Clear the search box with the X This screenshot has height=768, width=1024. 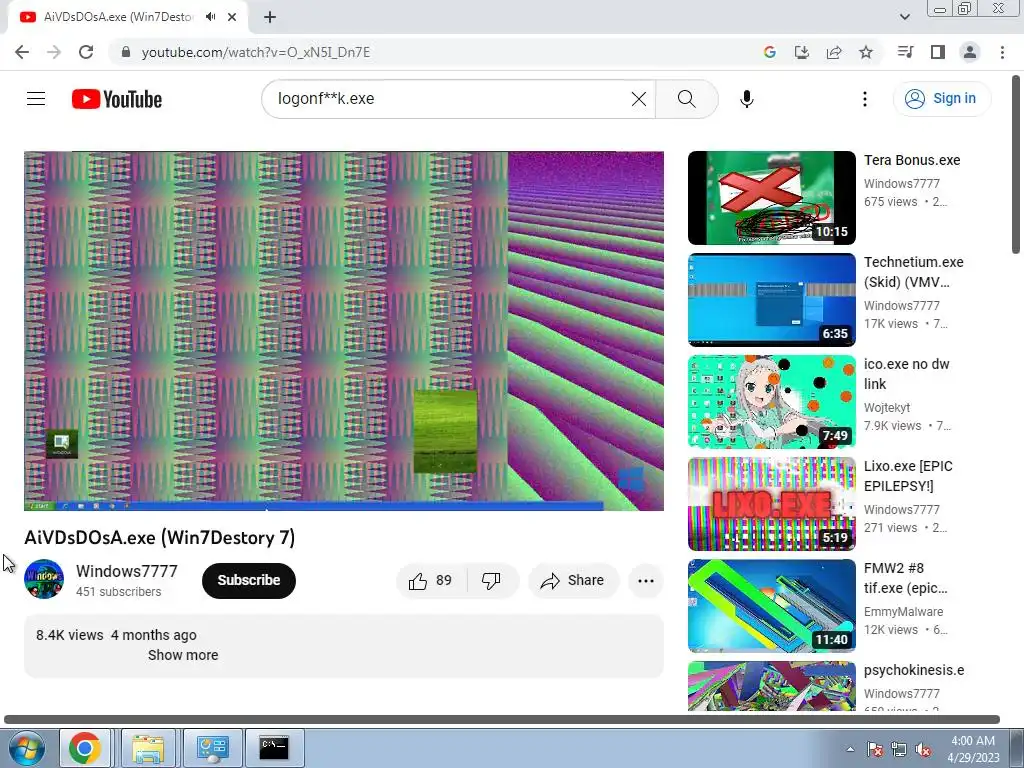[639, 99]
